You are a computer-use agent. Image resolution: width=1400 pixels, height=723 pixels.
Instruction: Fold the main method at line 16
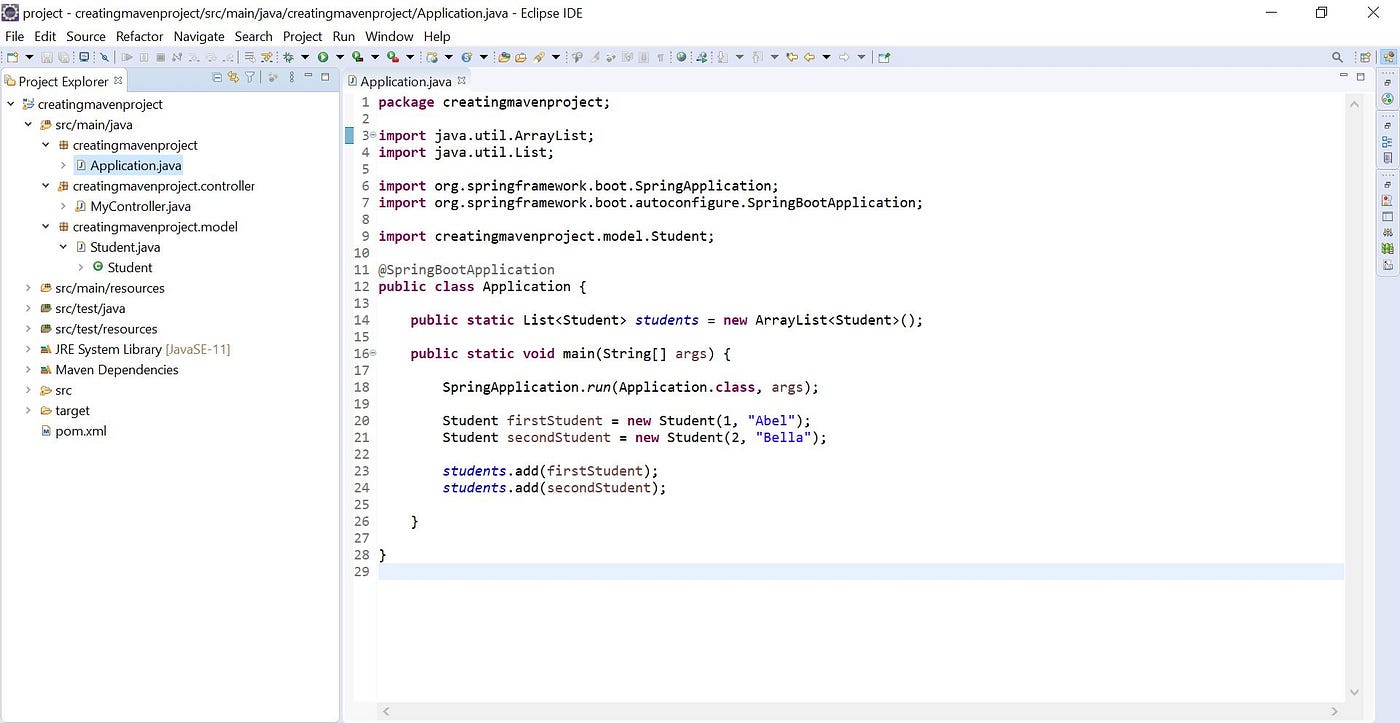tap(373, 353)
